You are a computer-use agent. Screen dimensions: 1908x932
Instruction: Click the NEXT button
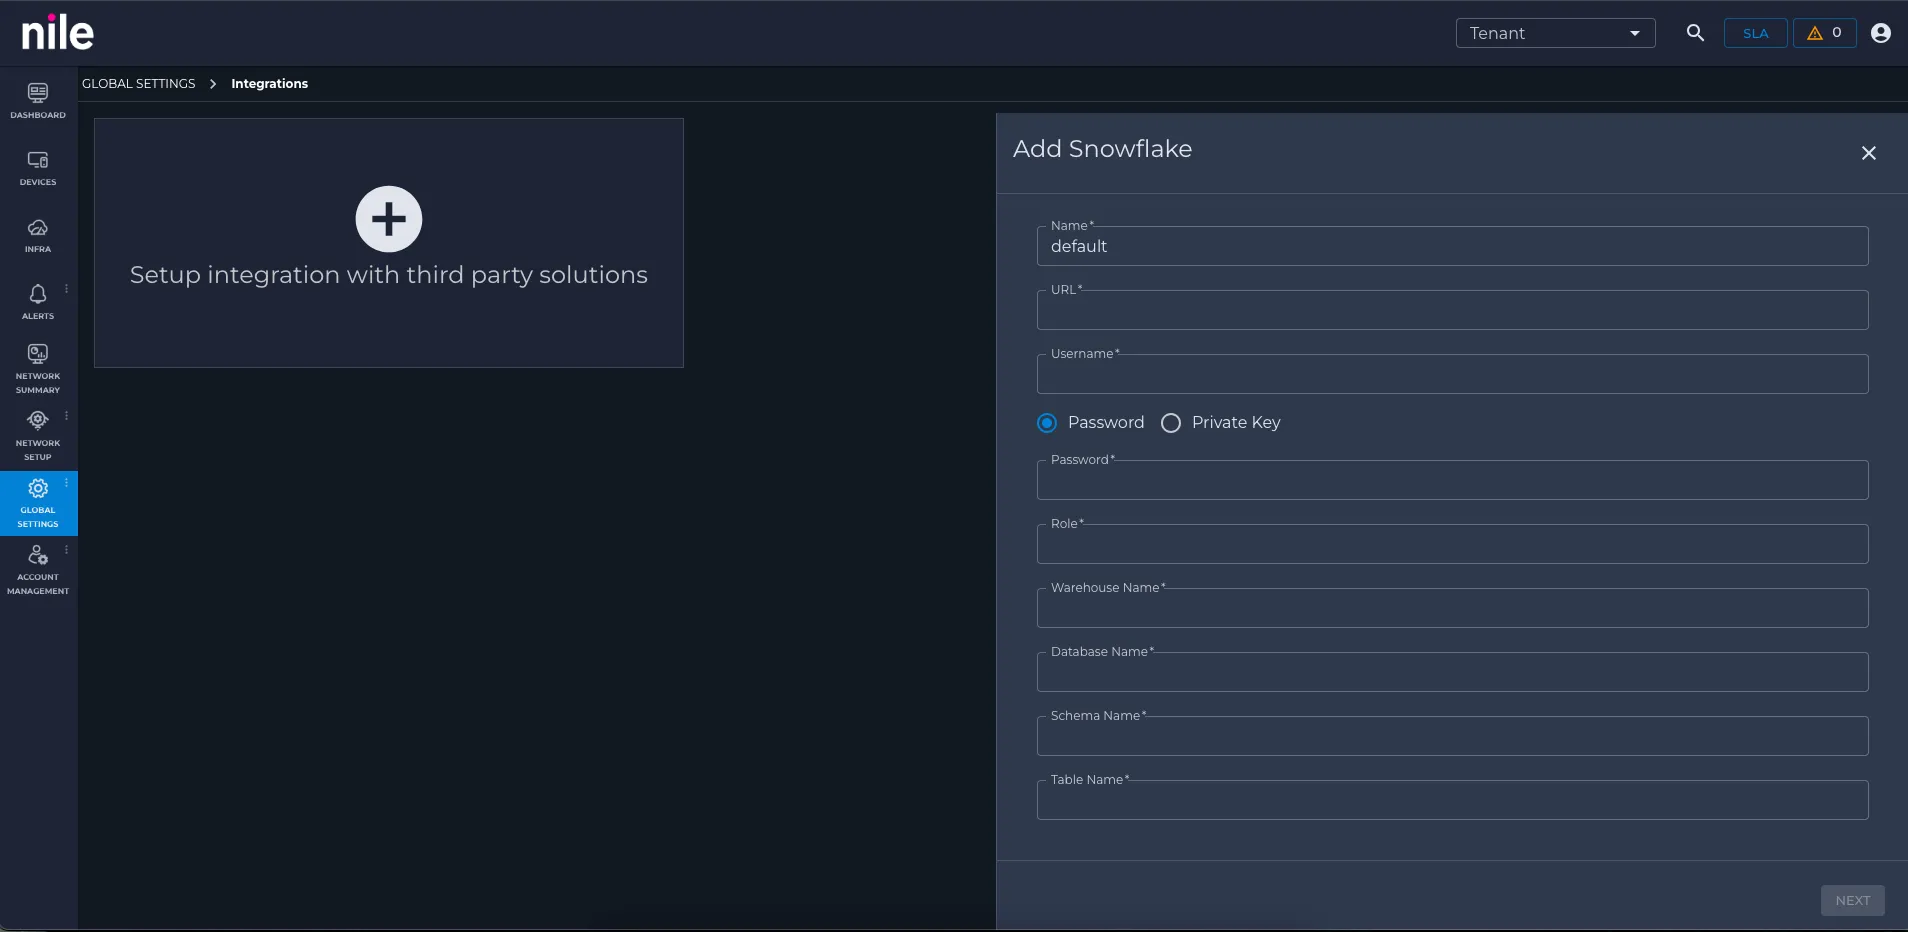pos(1853,900)
